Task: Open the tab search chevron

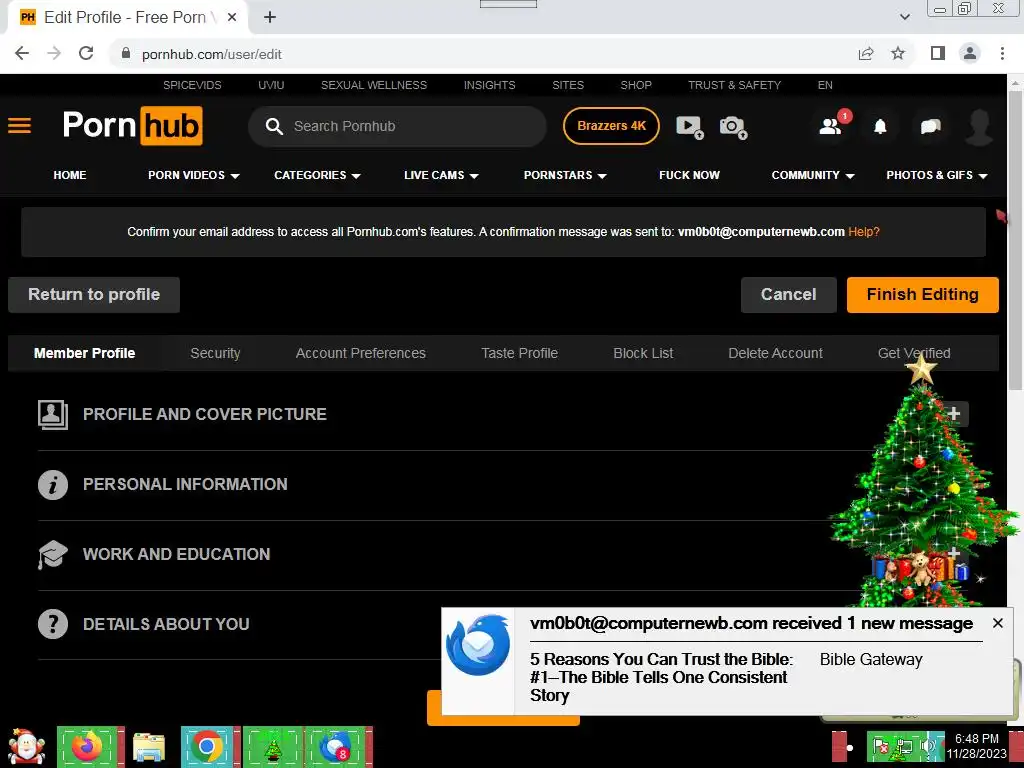Action: click(904, 17)
